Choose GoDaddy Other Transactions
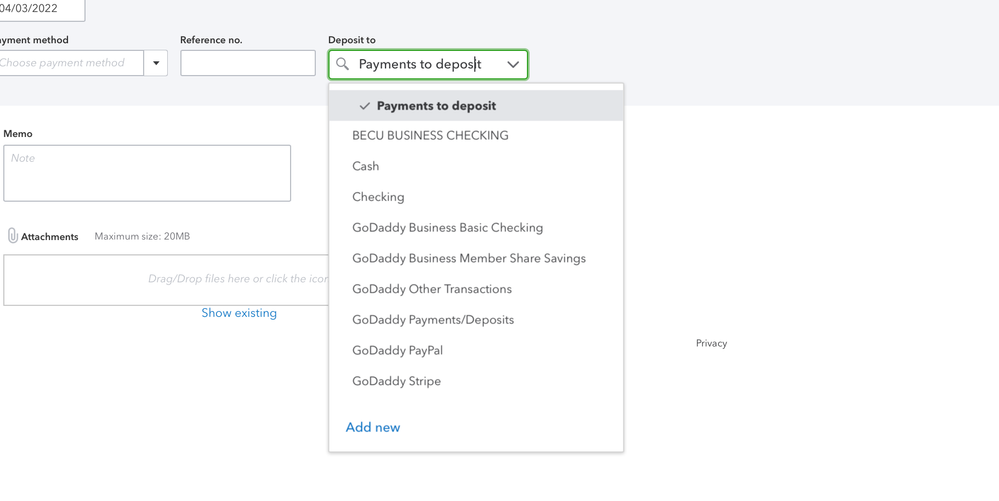The height and width of the screenshot is (501, 999). (x=431, y=289)
